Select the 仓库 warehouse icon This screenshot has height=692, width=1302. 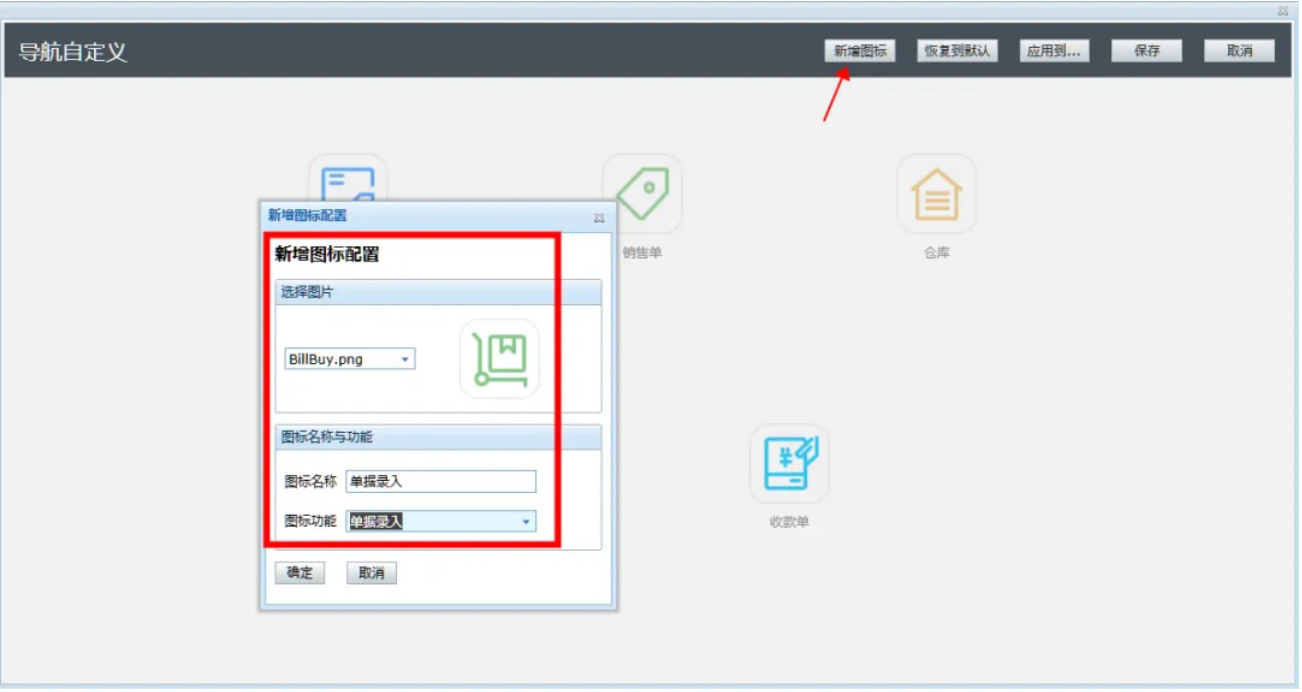click(x=936, y=193)
